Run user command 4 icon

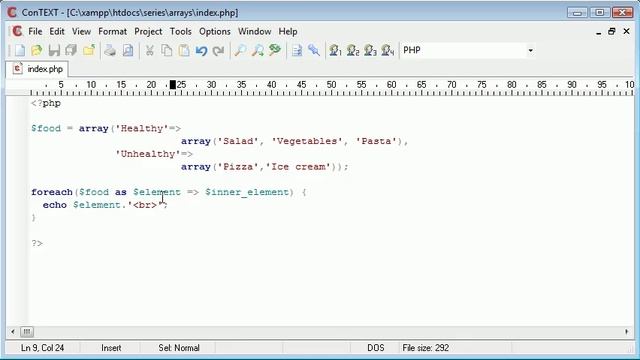point(387,51)
